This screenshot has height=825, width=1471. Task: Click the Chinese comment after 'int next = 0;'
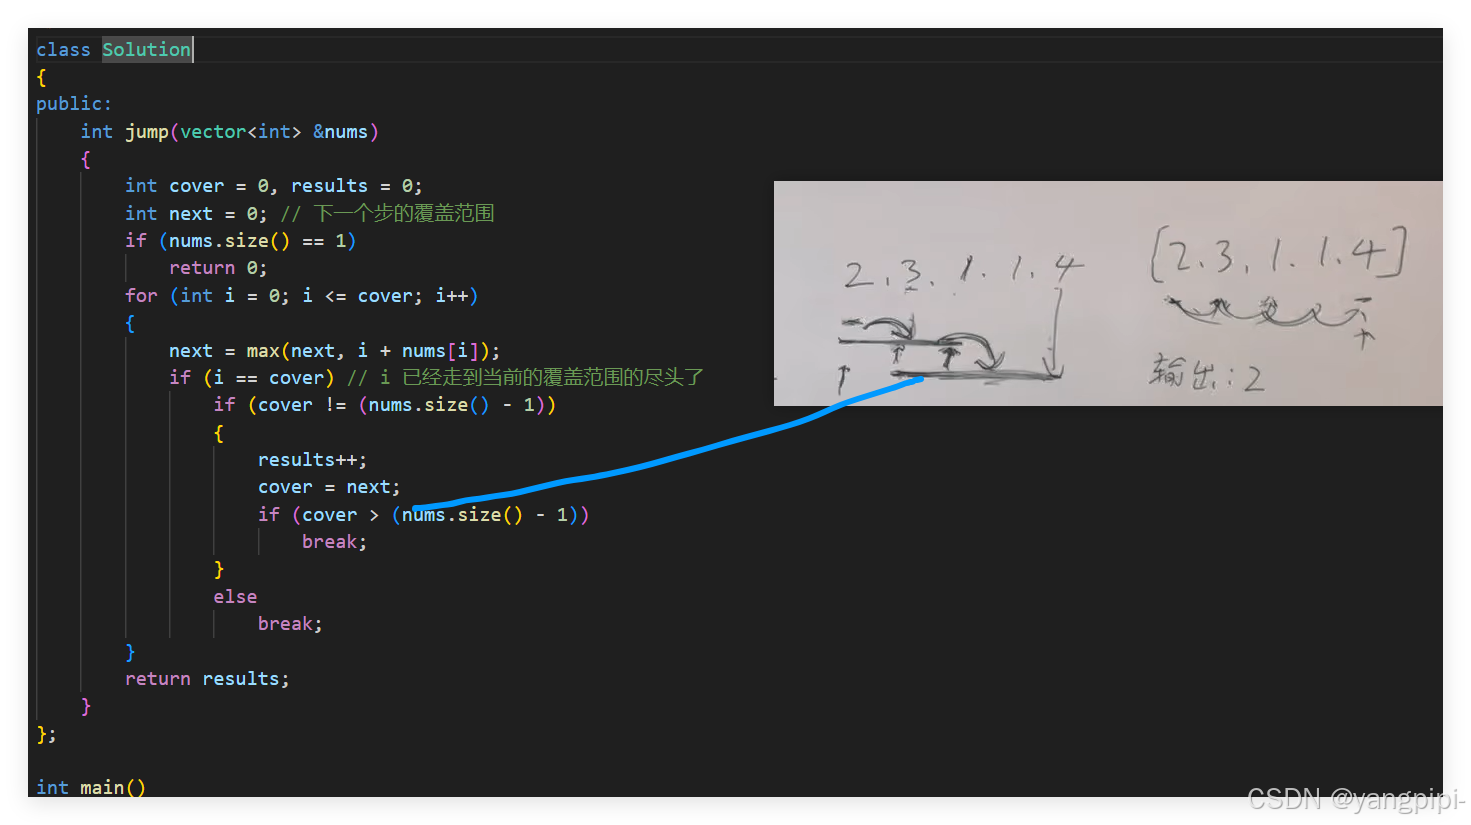pyautogui.click(x=388, y=213)
